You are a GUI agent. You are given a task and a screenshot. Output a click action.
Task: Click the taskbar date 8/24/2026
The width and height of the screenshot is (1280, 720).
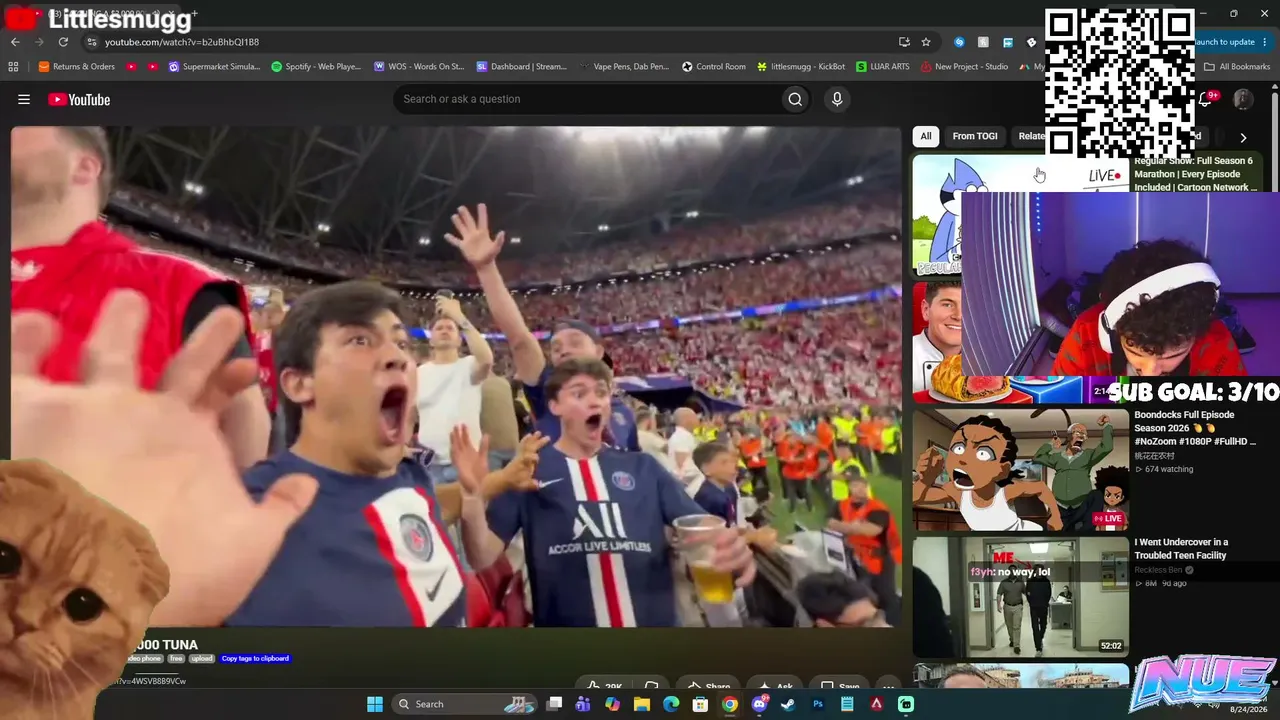click(1249, 708)
